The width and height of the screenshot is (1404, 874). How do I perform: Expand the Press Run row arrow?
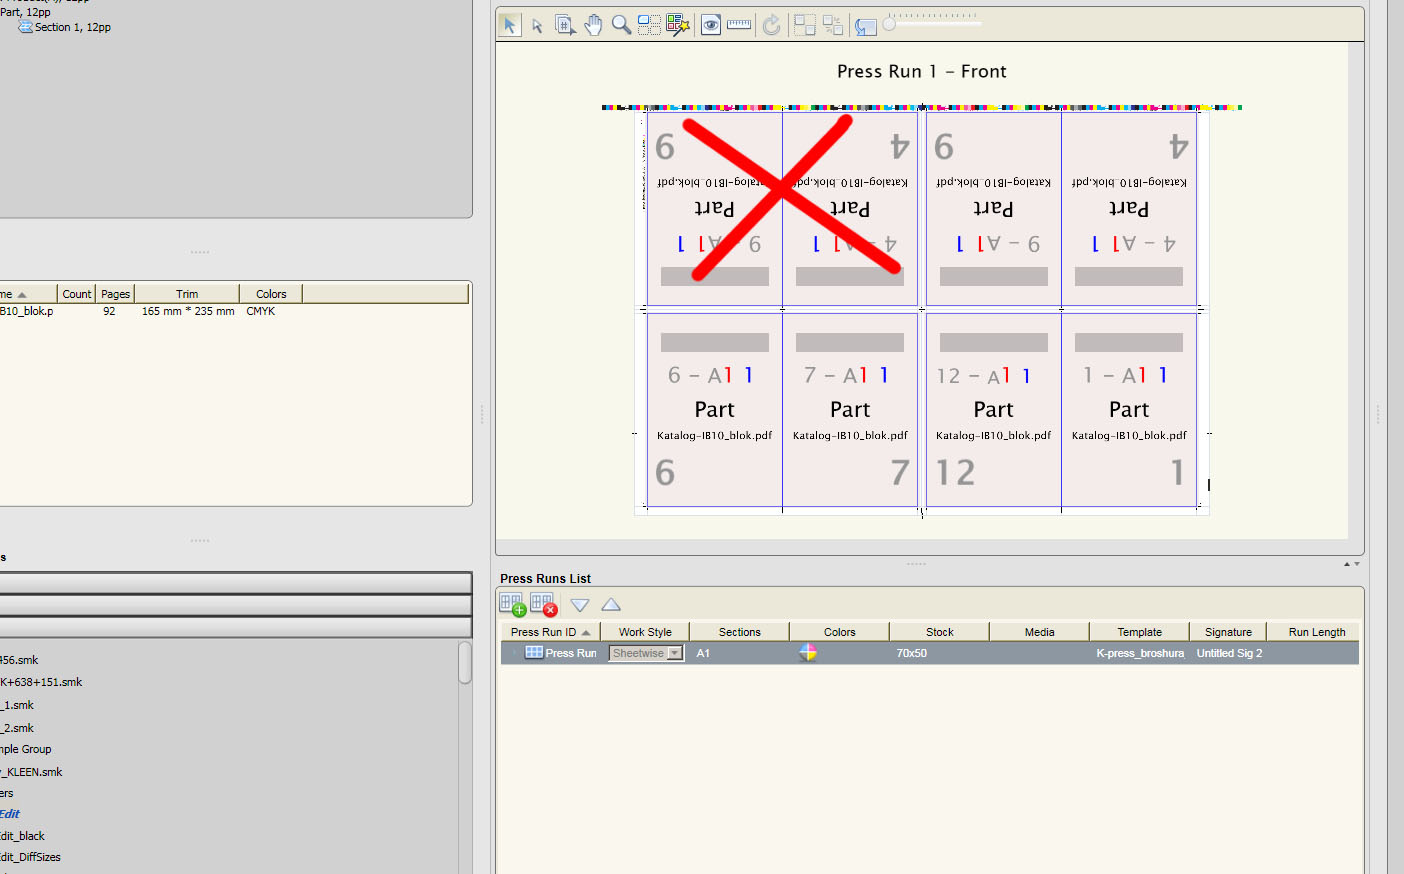click(x=514, y=653)
